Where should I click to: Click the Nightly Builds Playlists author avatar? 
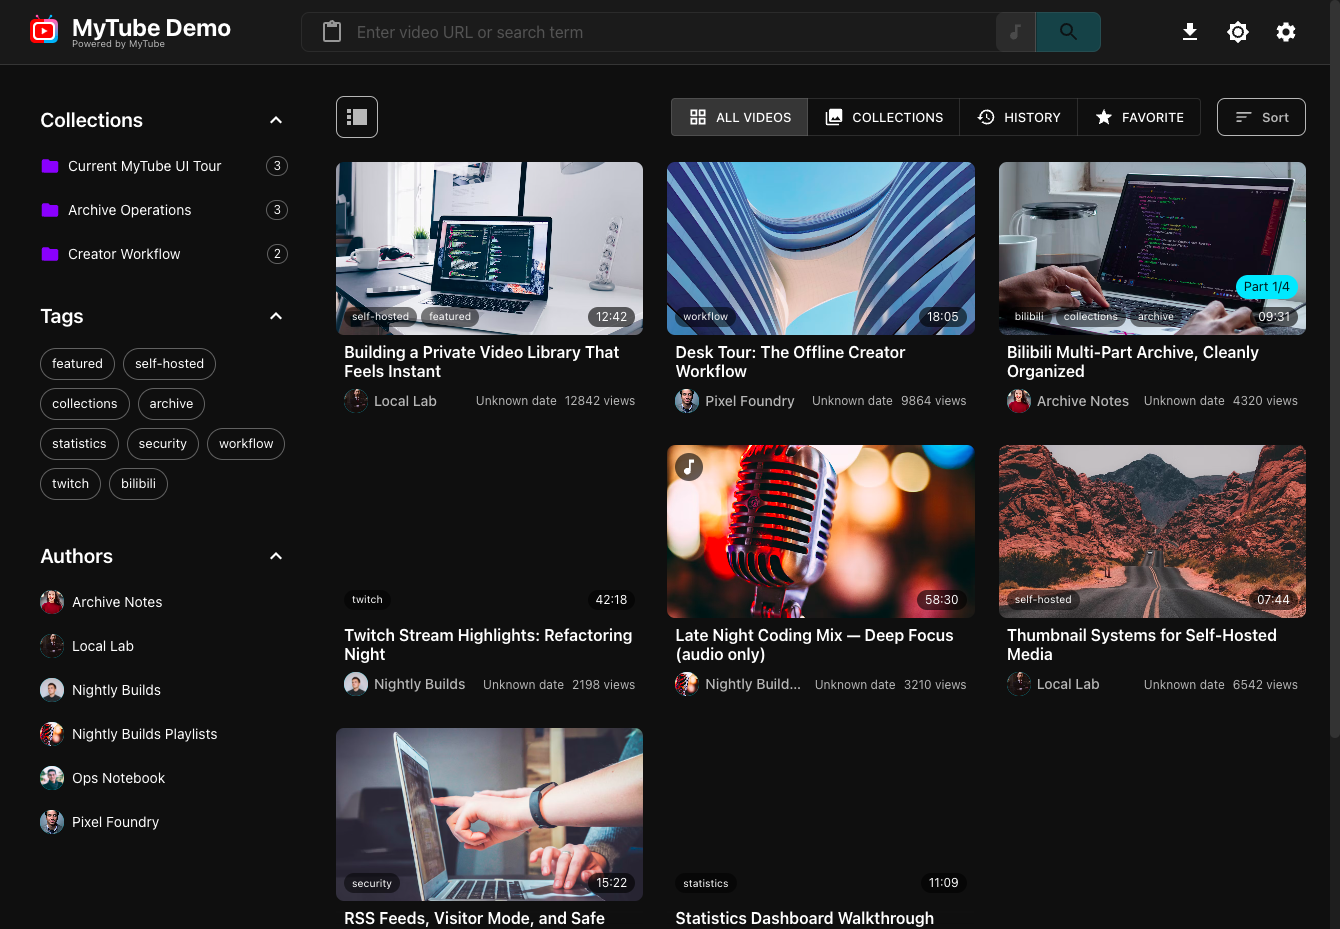(52, 734)
